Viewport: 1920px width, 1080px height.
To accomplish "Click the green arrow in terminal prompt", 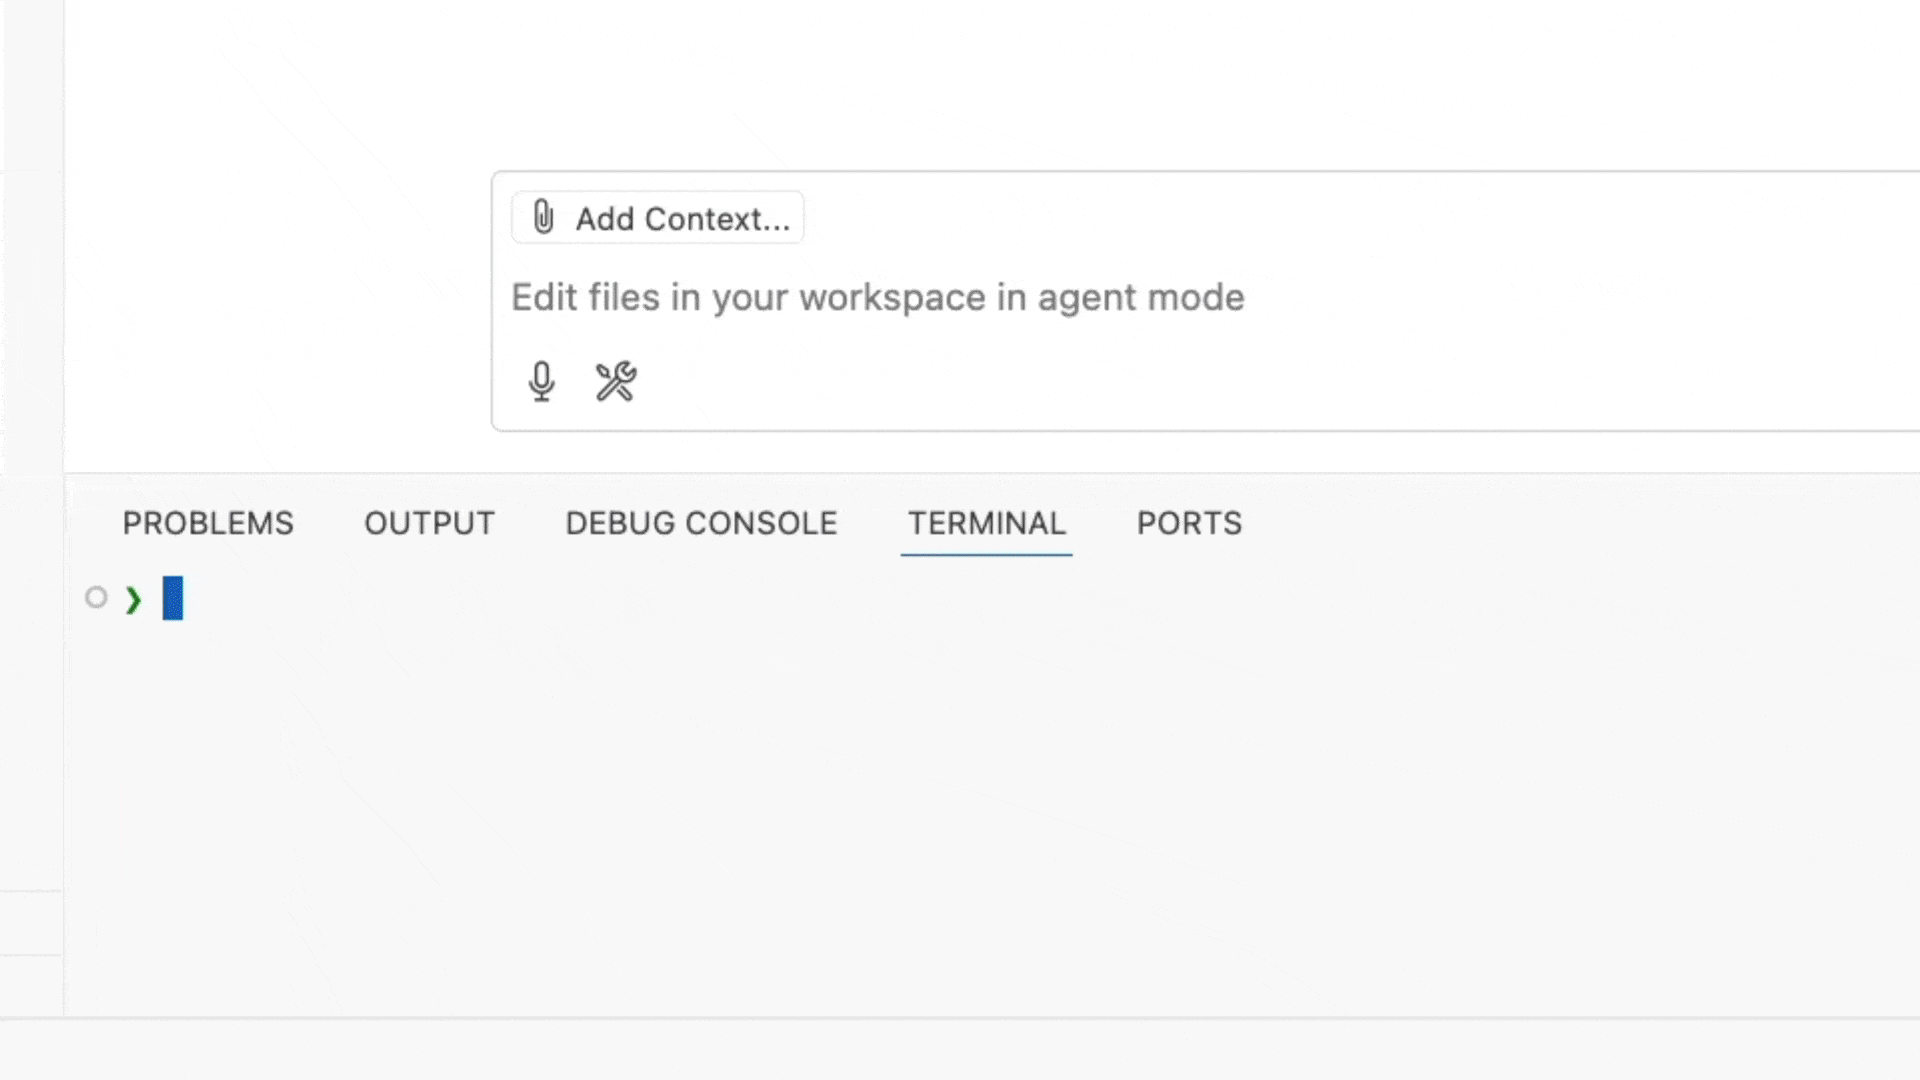I will (x=134, y=599).
